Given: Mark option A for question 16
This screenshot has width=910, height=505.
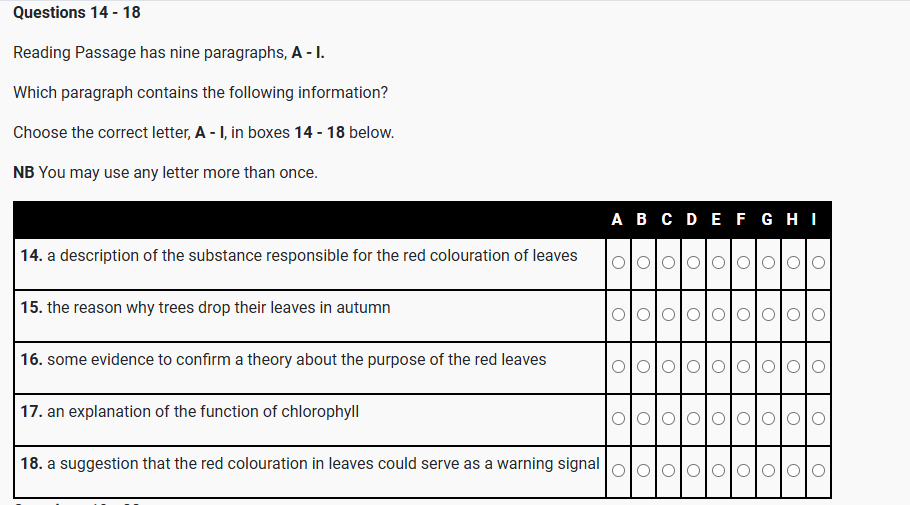Looking at the screenshot, I should pos(618,368).
